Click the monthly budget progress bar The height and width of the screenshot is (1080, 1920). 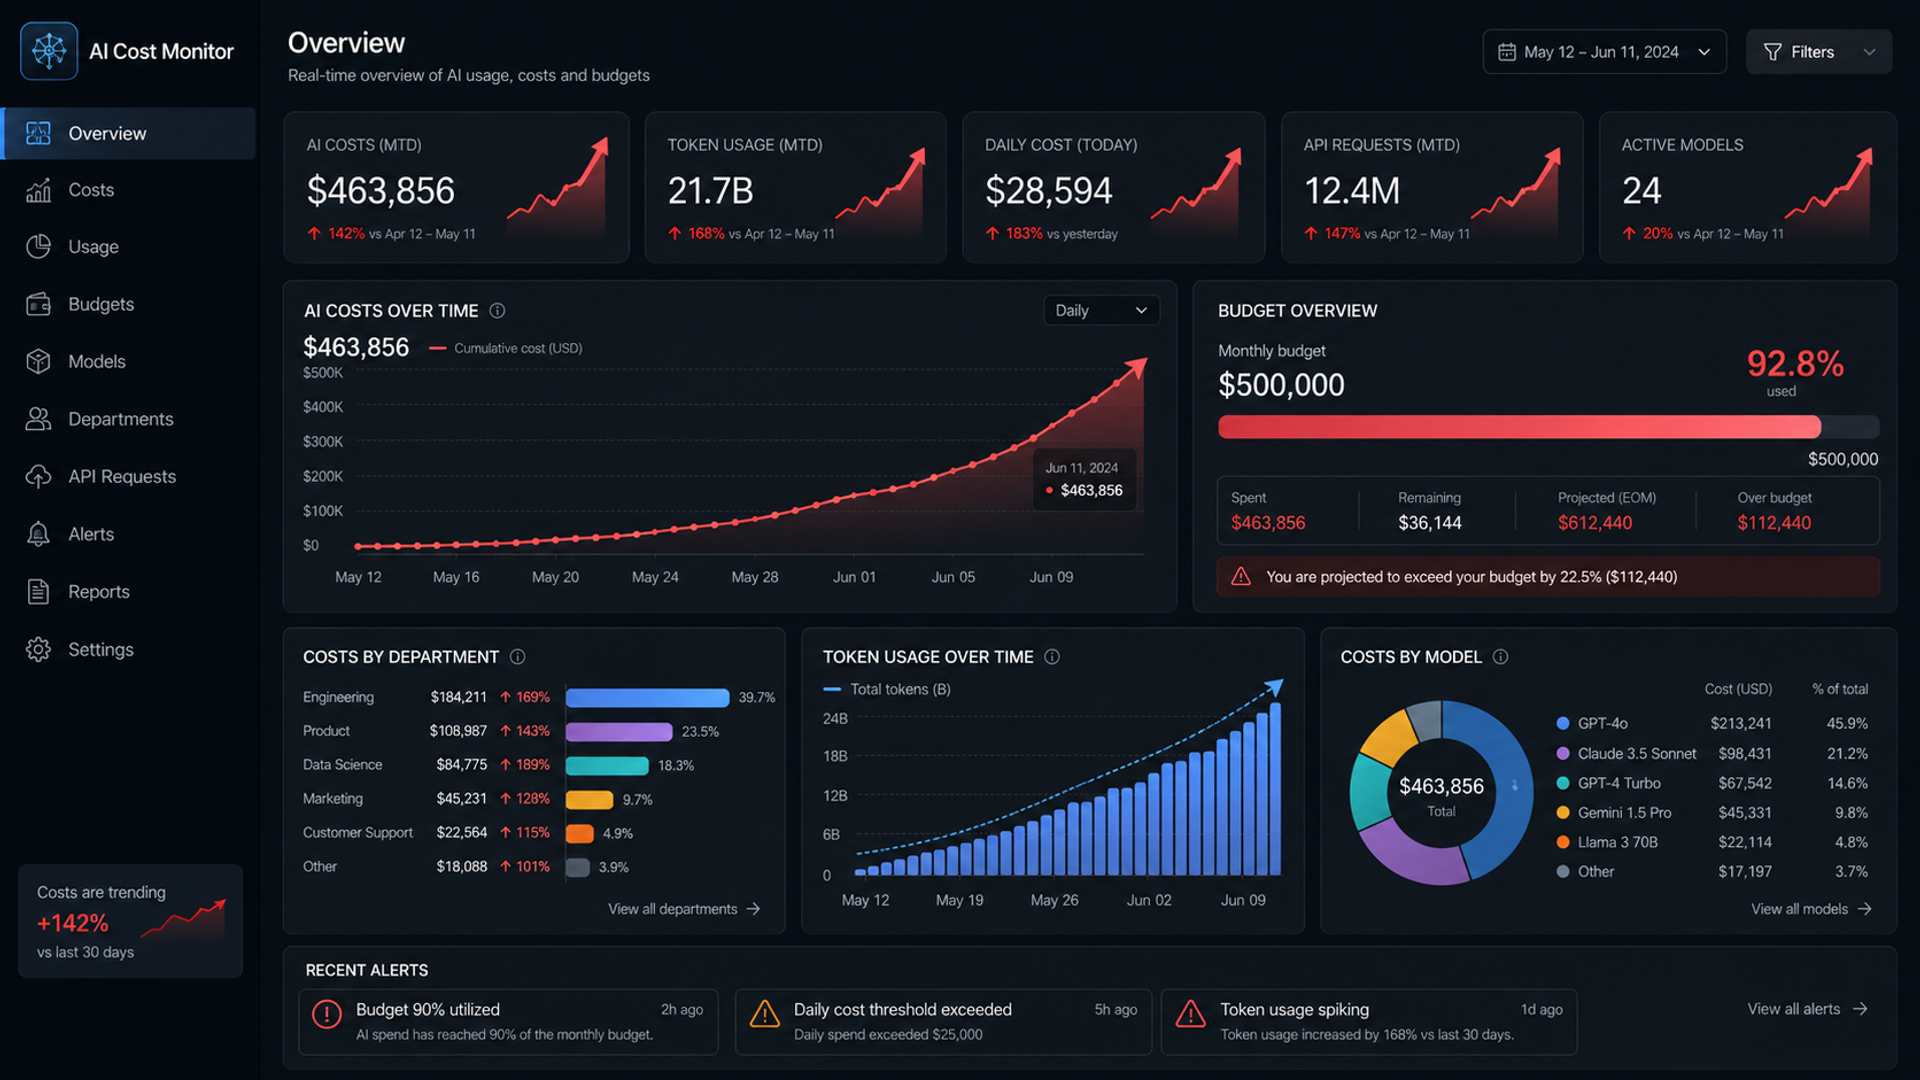click(1548, 427)
